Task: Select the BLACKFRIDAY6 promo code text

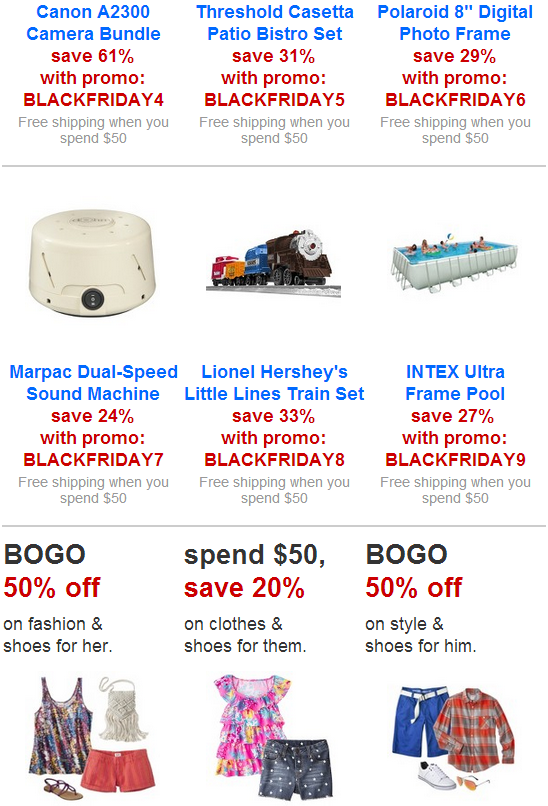Action: tap(455, 100)
